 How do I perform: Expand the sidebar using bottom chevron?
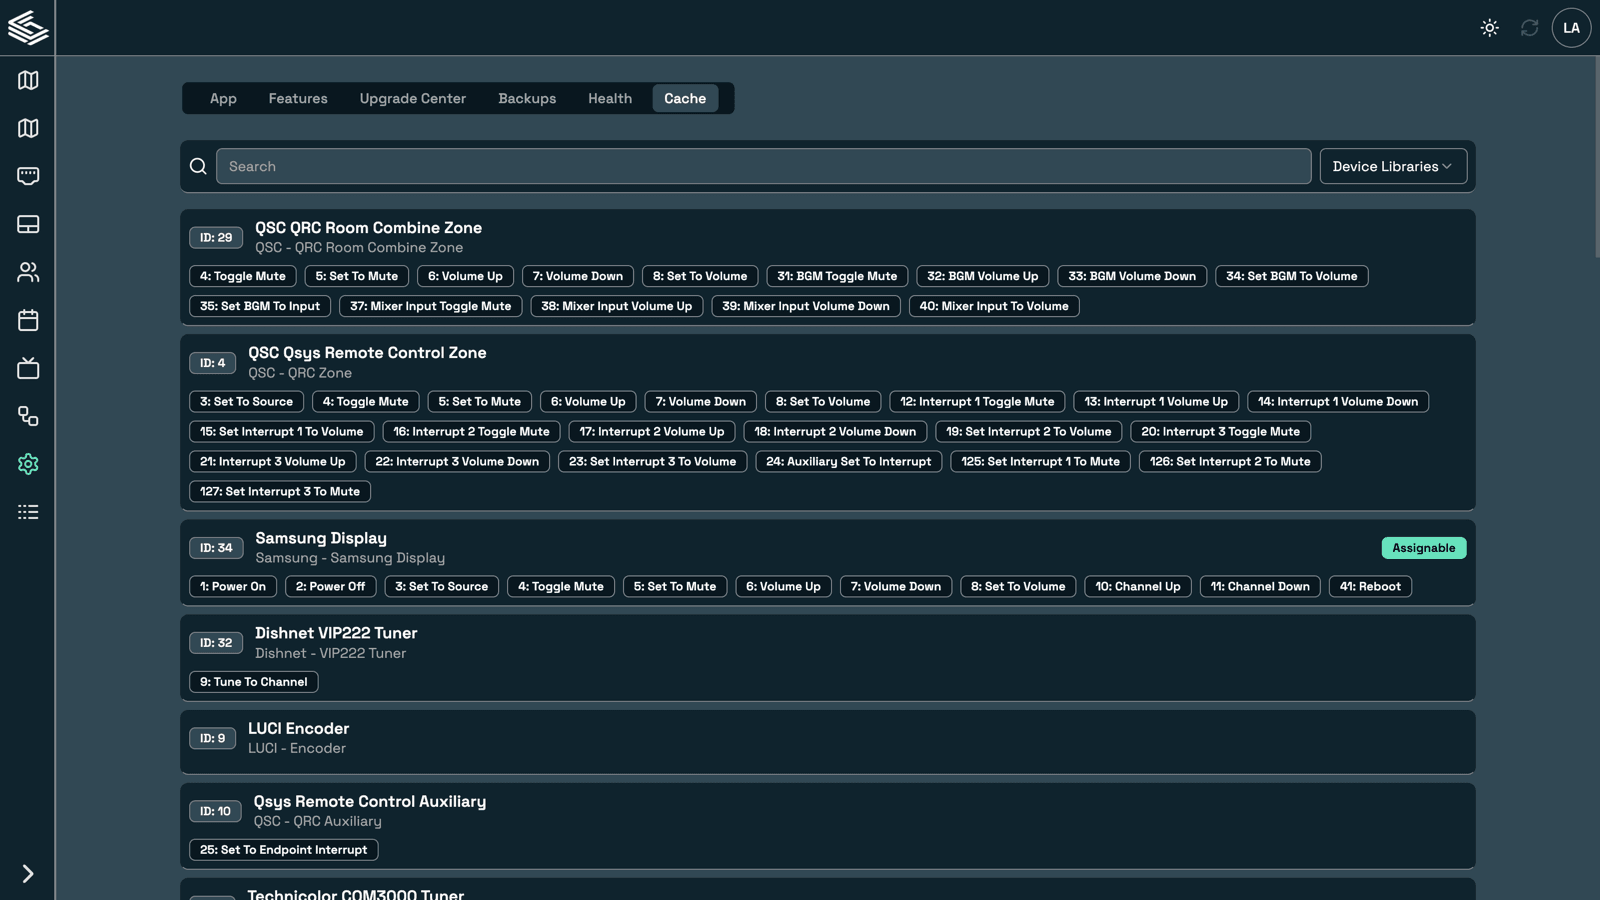[x=28, y=874]
